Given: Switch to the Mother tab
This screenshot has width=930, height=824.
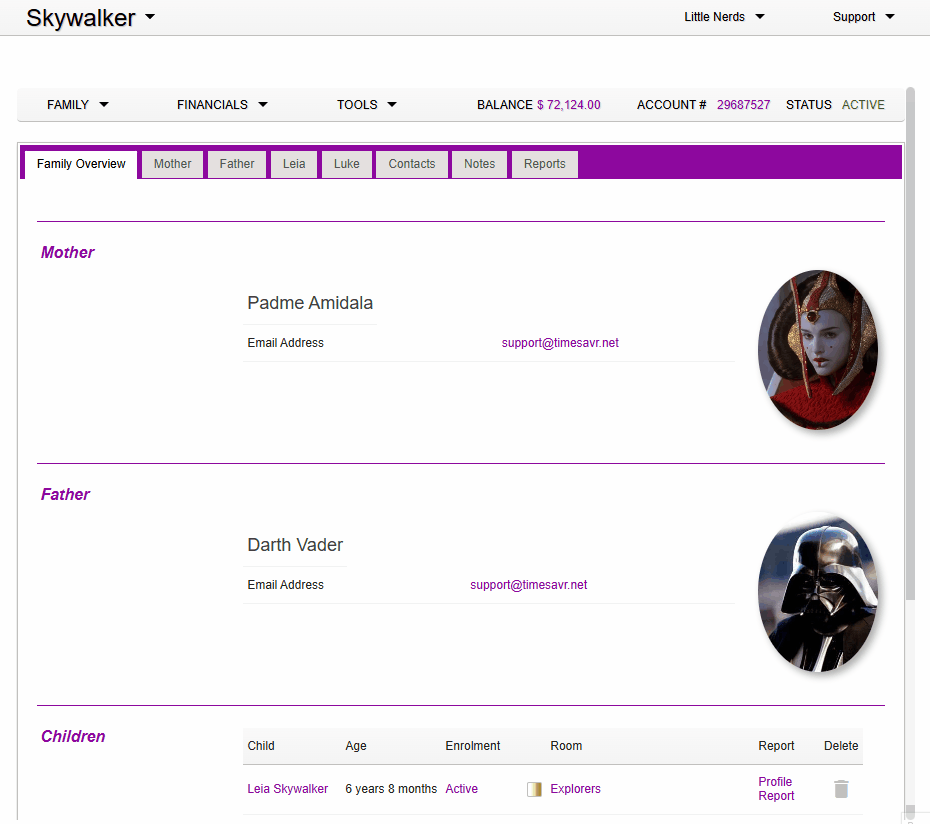Looking at the screenshot, I should (x=173, y=164).
